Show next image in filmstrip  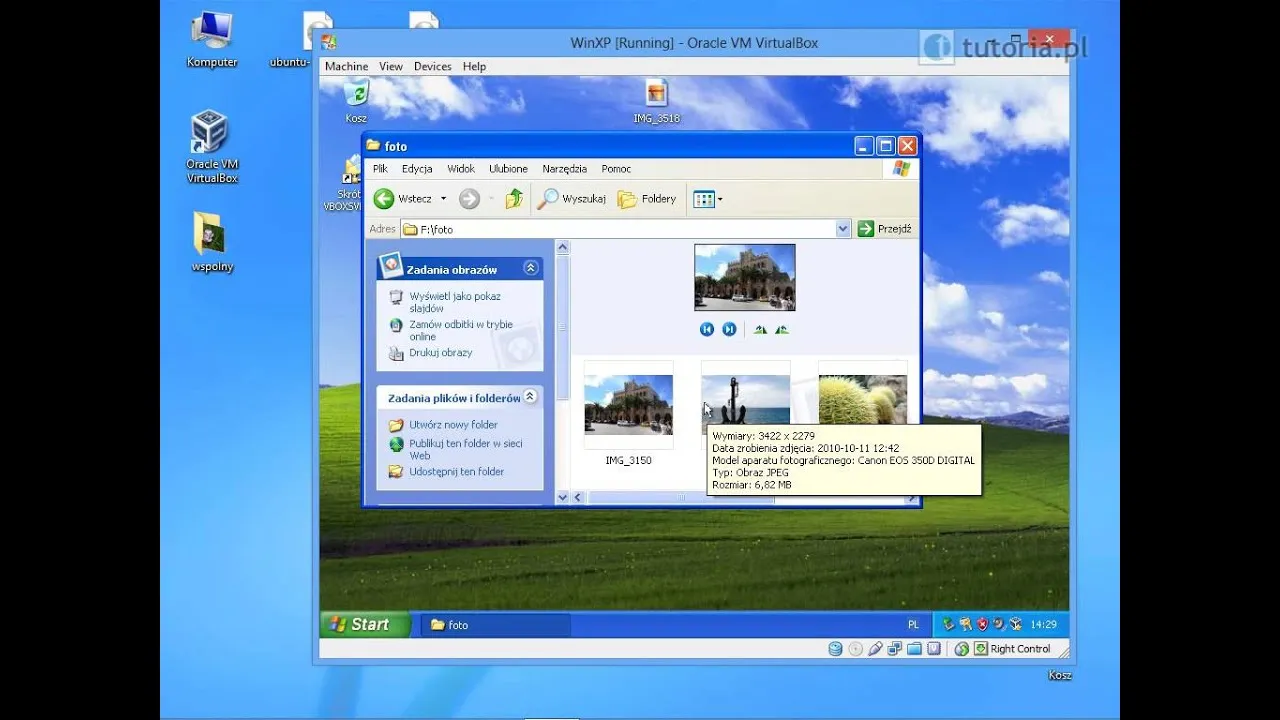pos(729,329)
